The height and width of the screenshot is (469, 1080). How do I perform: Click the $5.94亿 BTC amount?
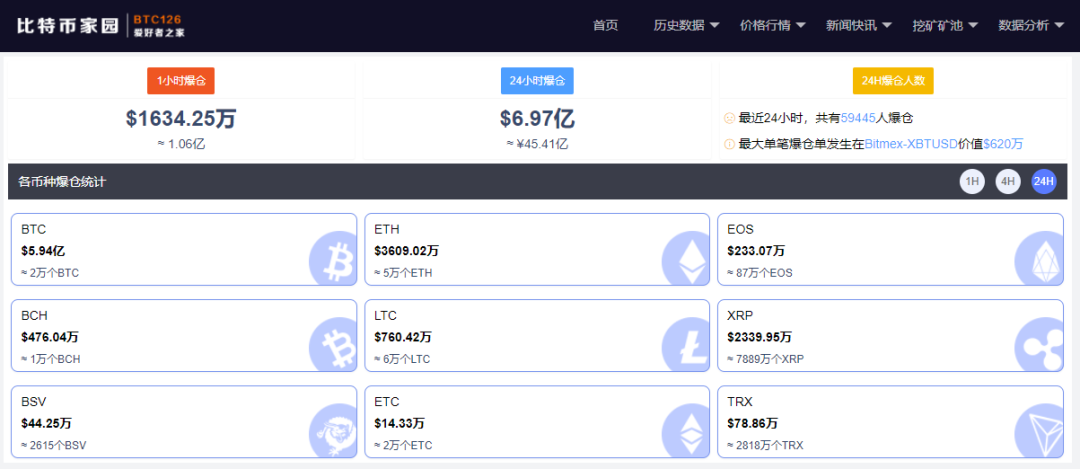point(43,251)
